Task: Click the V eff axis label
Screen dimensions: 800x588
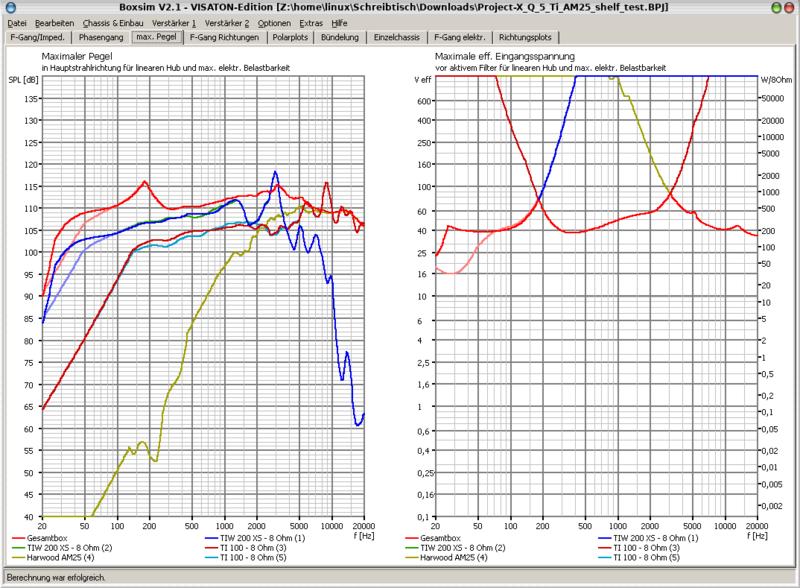Action: coord(422,80)
